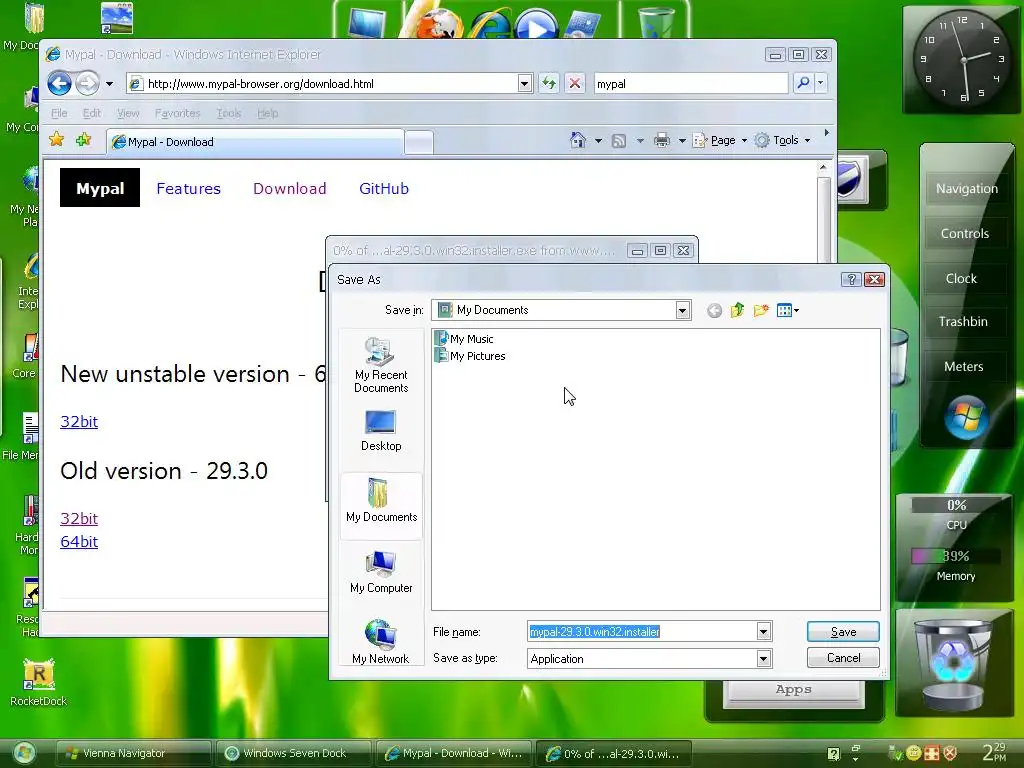The width and height of the screenshot is (1024, 768).
Task: Select My Network in the places bar
Action: [380, 643]
